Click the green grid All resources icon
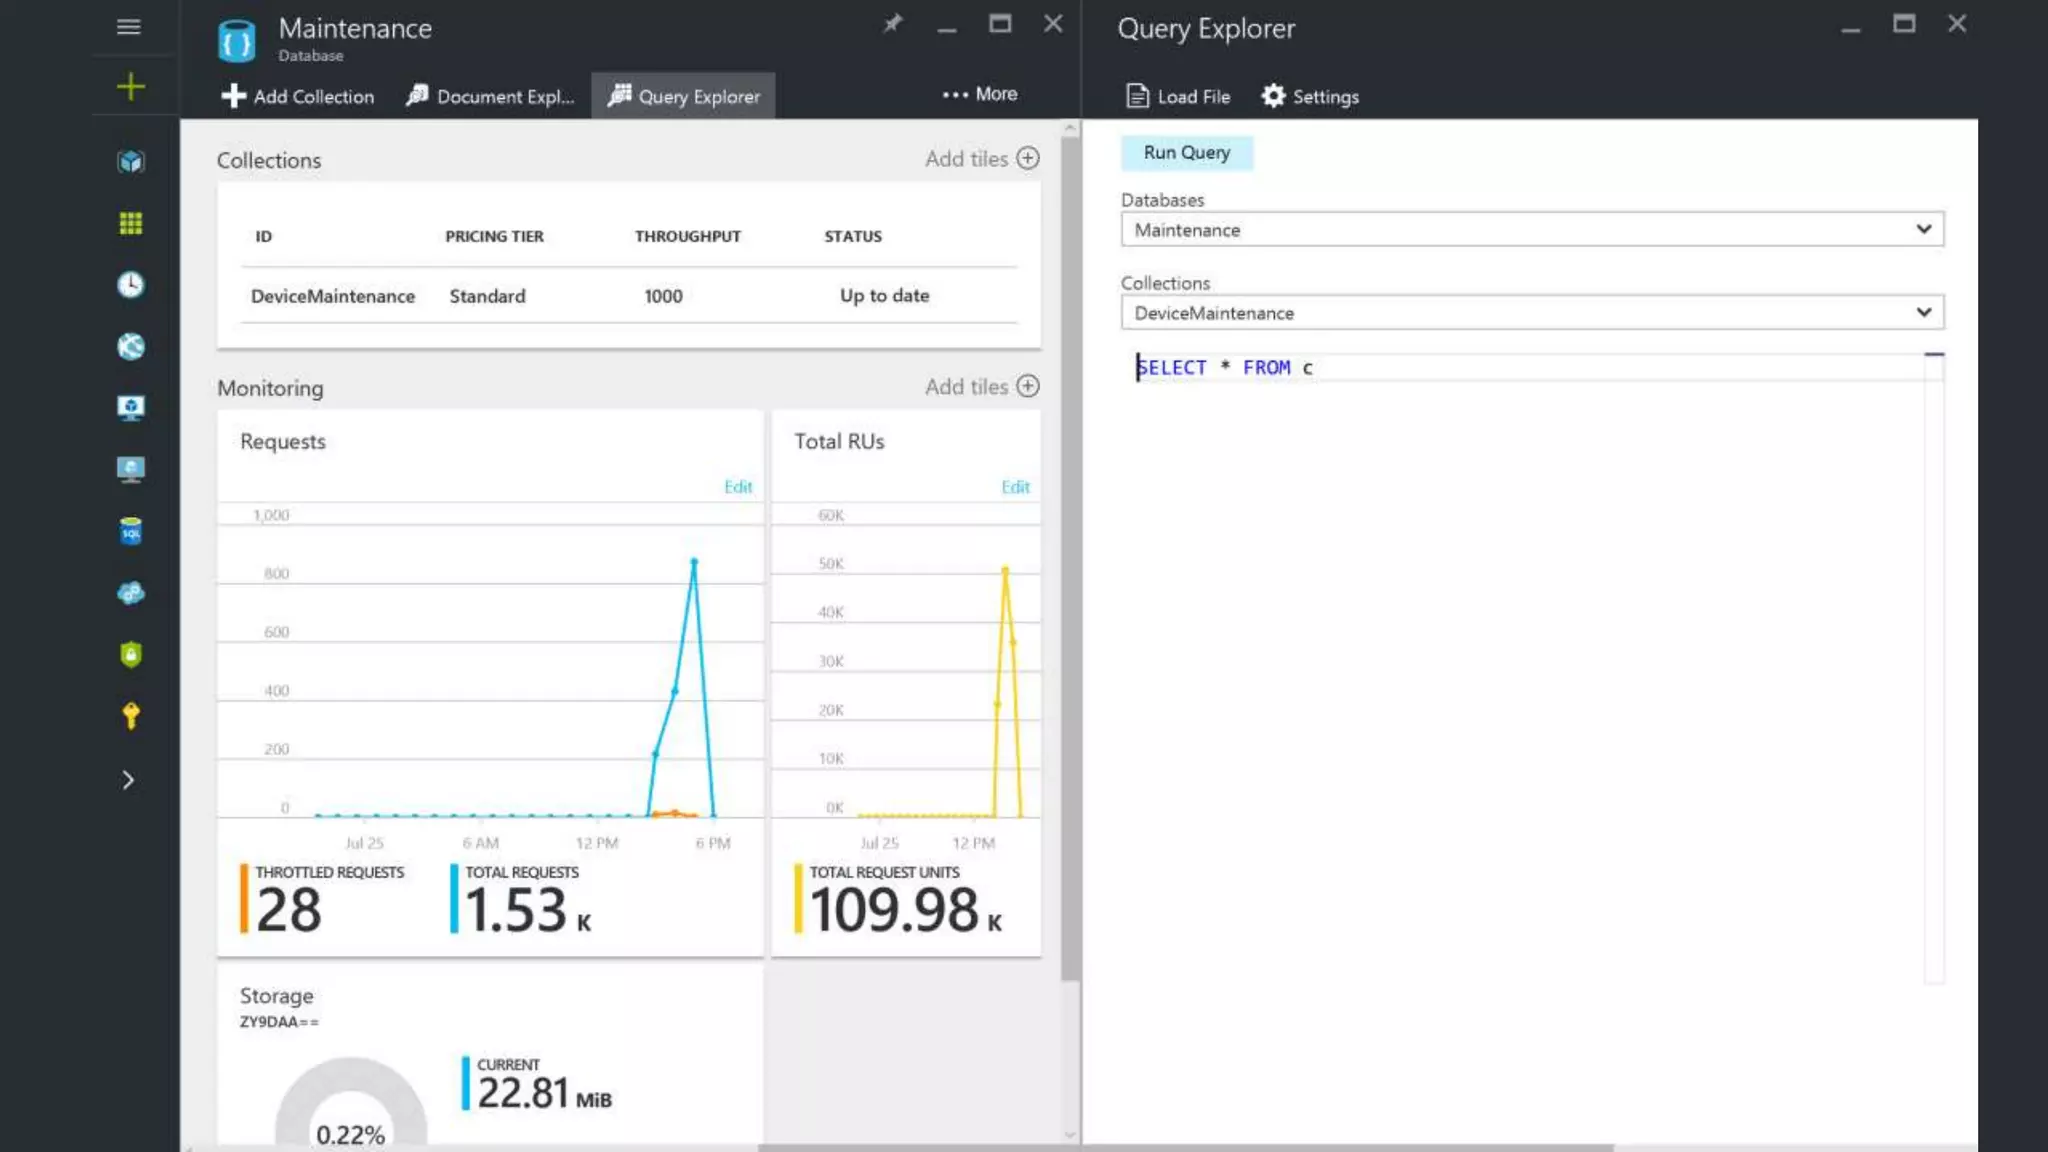The height and width of the screenshot is (1152, 2048). pos(130,223)
